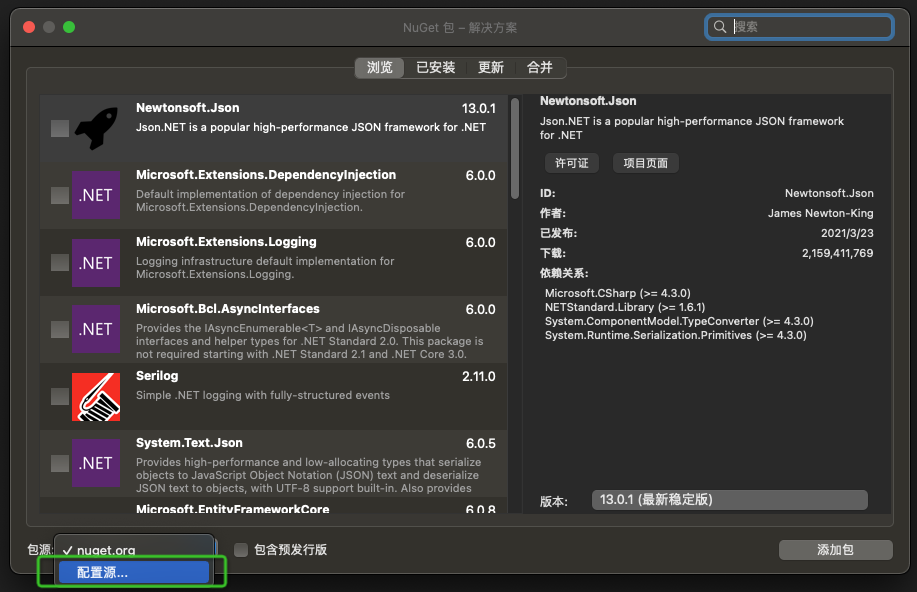Click the 许可证 button
917x592 pixels.
click(571, 163)
